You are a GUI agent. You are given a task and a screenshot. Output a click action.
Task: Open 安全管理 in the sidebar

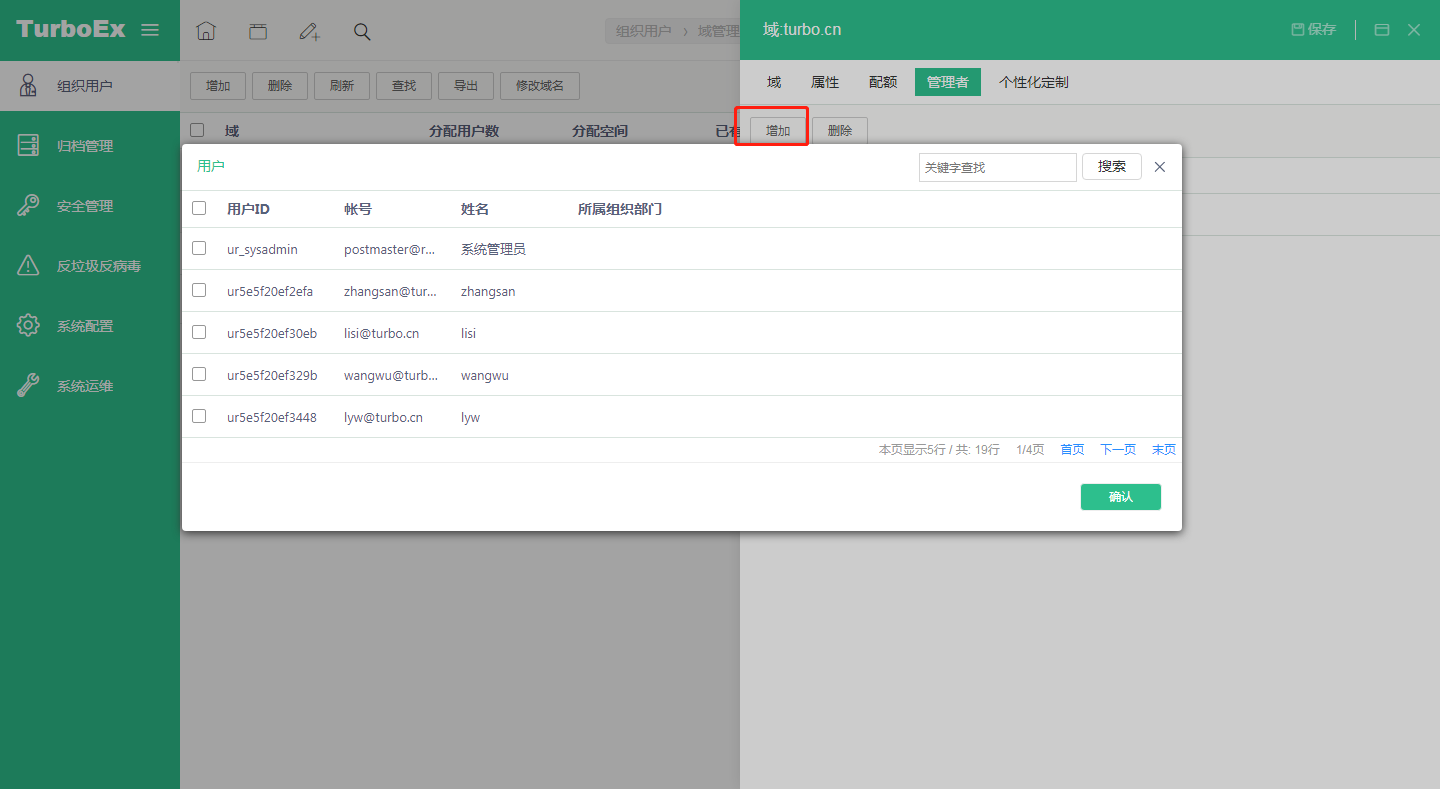[x=85, y=206]
